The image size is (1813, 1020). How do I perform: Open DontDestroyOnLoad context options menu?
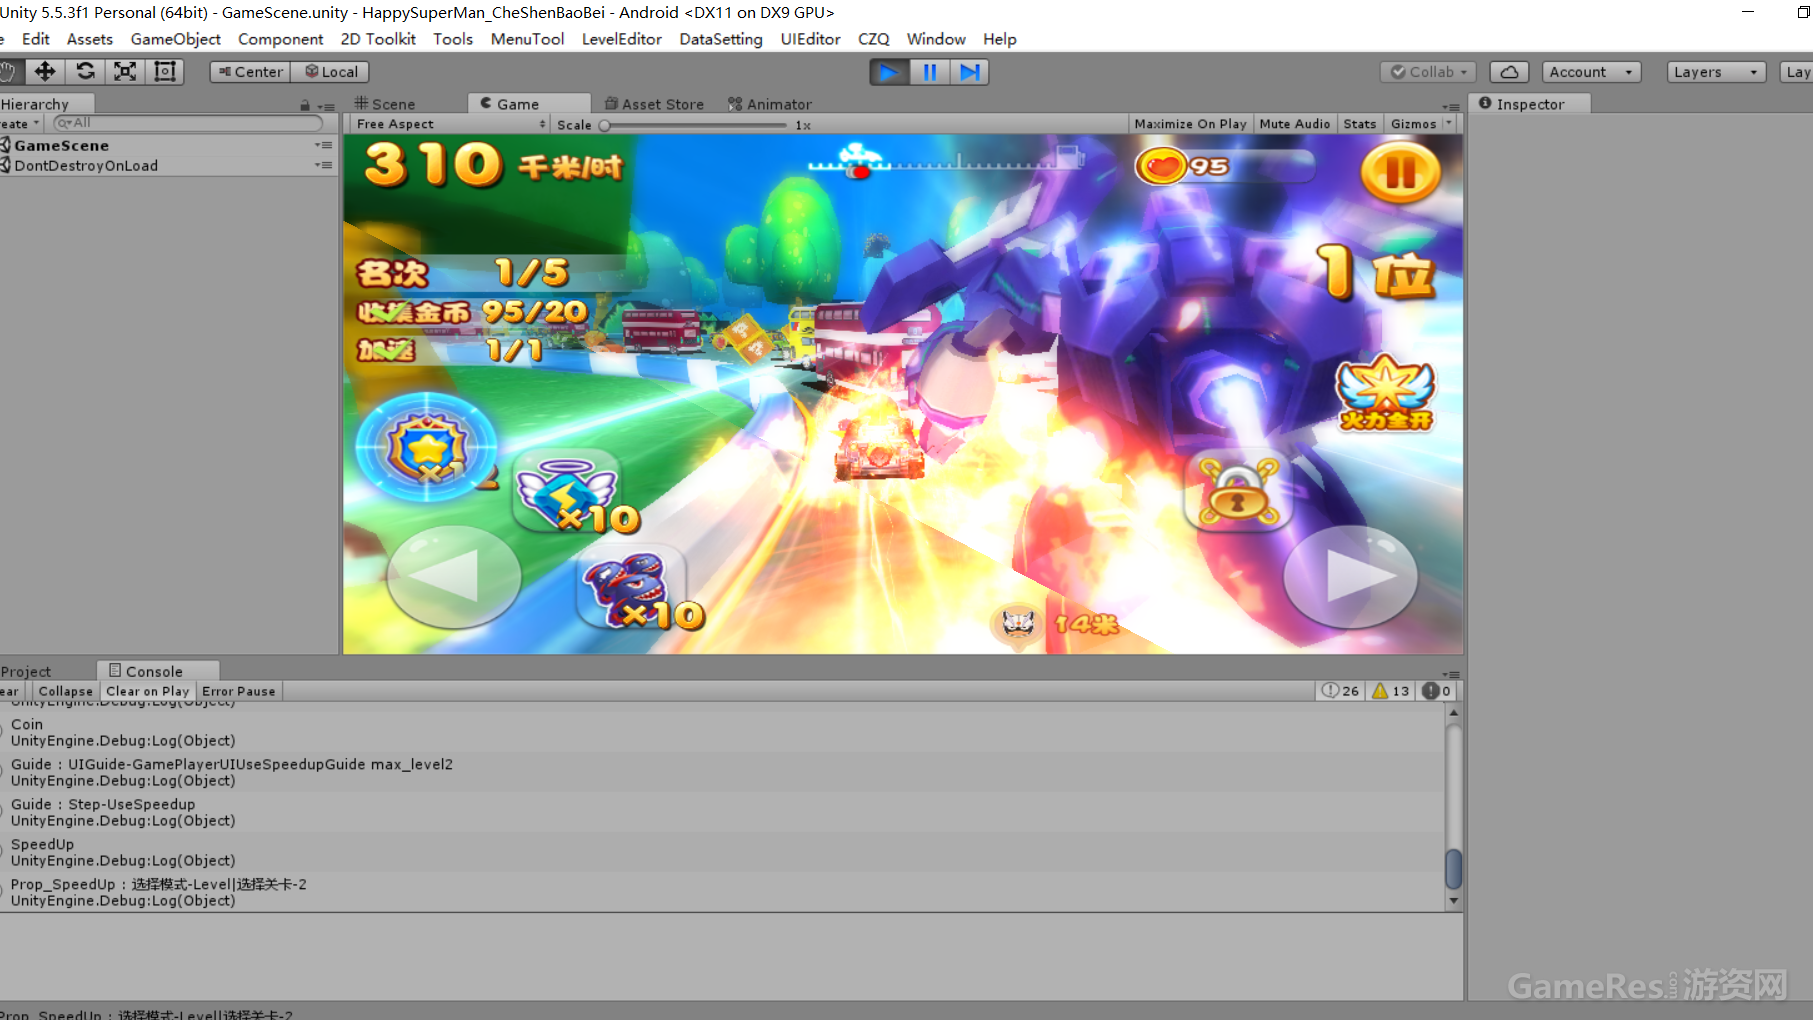324,165
